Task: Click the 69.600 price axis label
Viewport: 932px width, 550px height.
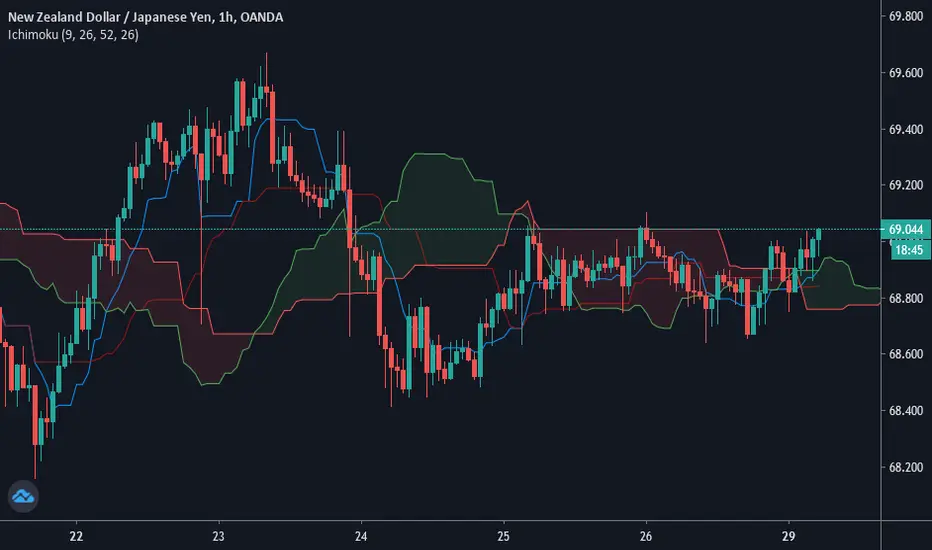Action: (x=906, y=73)
